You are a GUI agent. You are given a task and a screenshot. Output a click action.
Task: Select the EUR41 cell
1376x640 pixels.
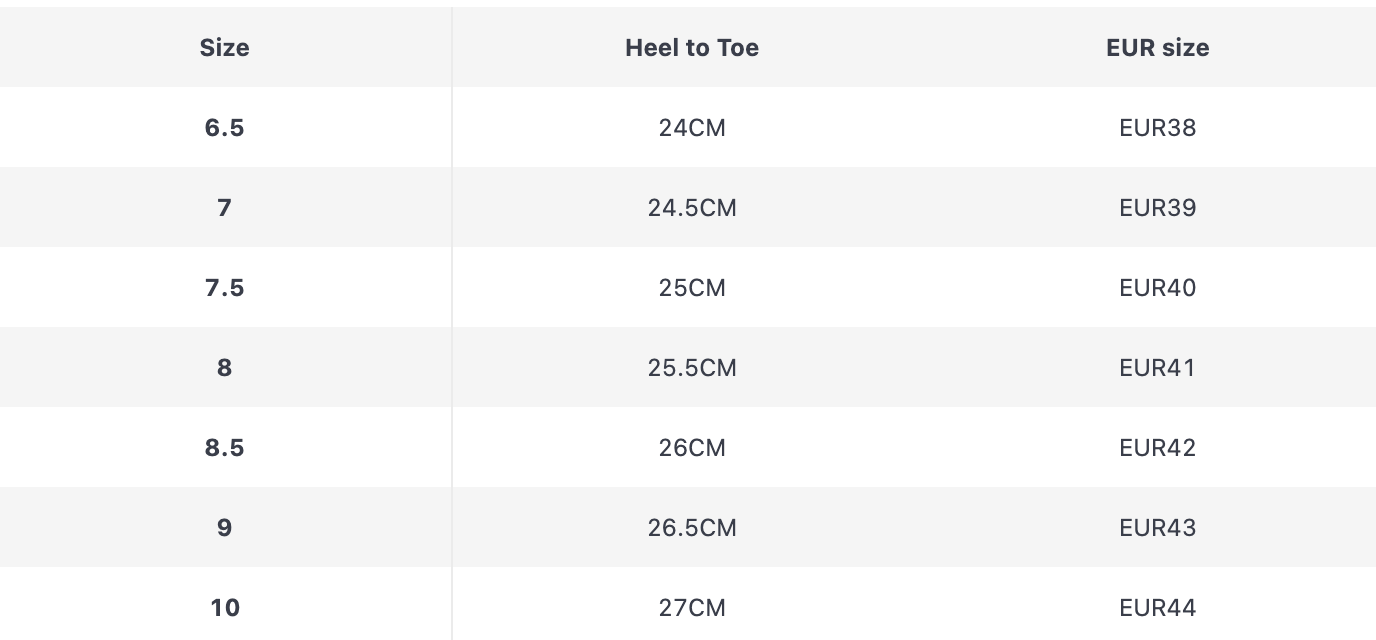click(1157, 368)
